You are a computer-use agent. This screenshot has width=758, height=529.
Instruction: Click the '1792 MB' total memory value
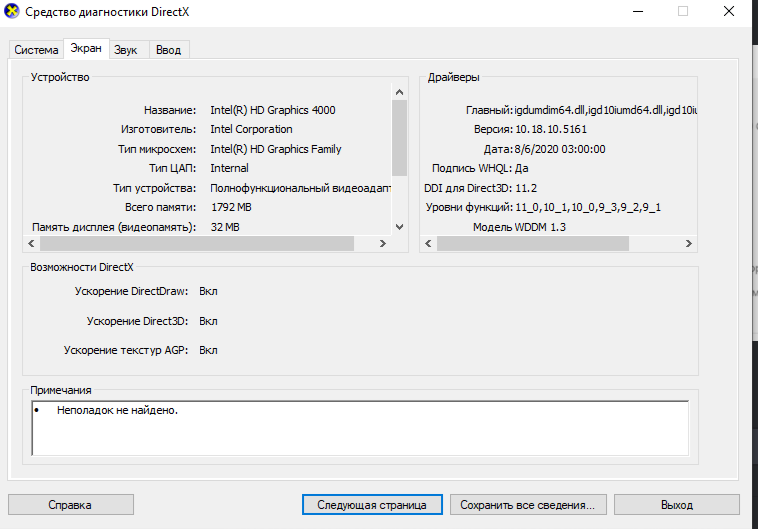click(x=231, y=207)
